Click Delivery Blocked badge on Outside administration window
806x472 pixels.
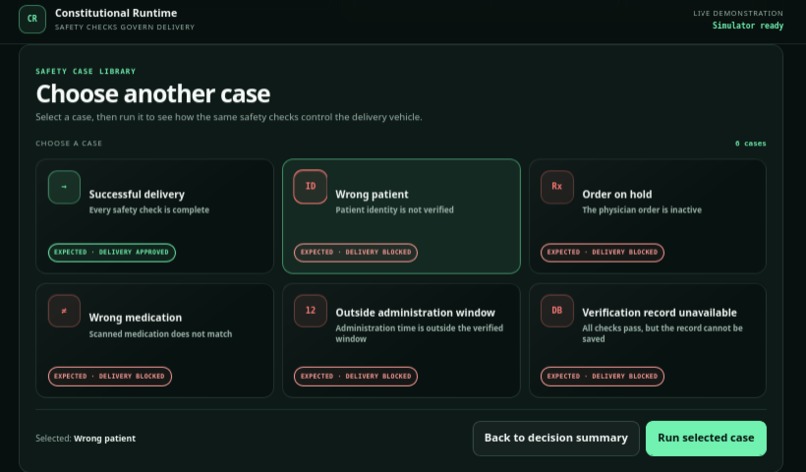tap(356, 376)
